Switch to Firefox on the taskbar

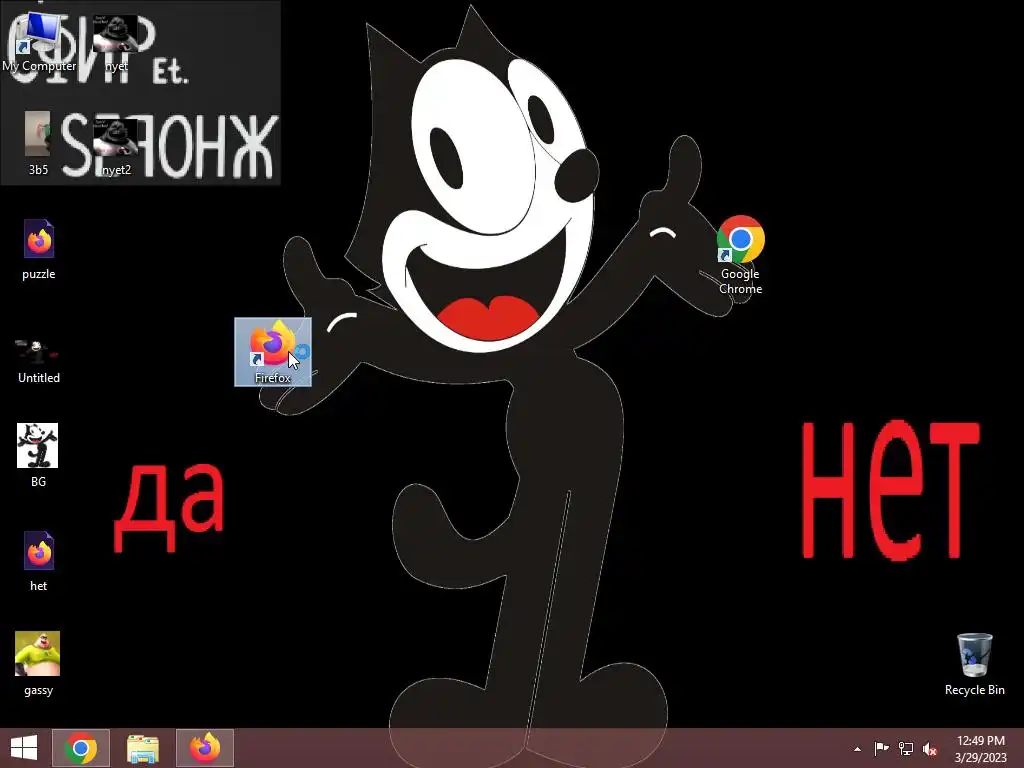click(x=204, y=748)
